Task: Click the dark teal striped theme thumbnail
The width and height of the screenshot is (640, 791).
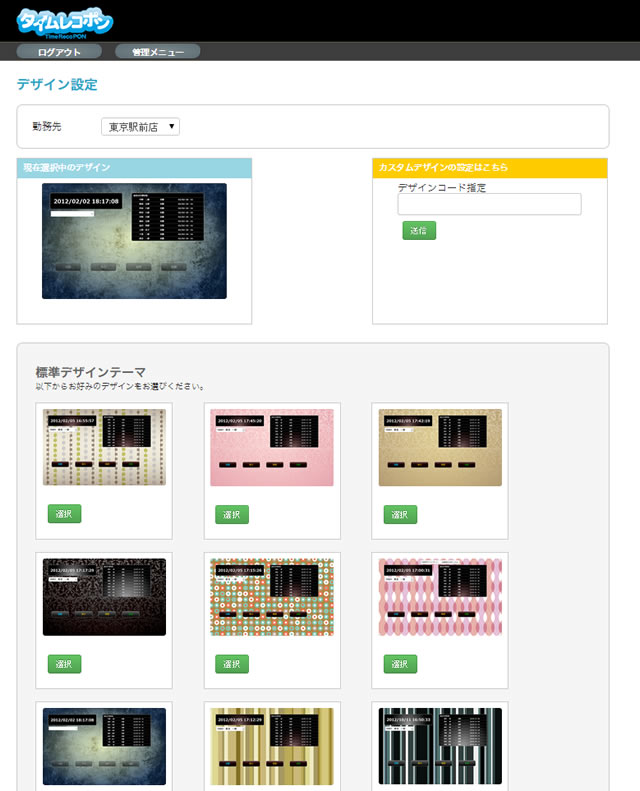Action: (x=440, y=746)
